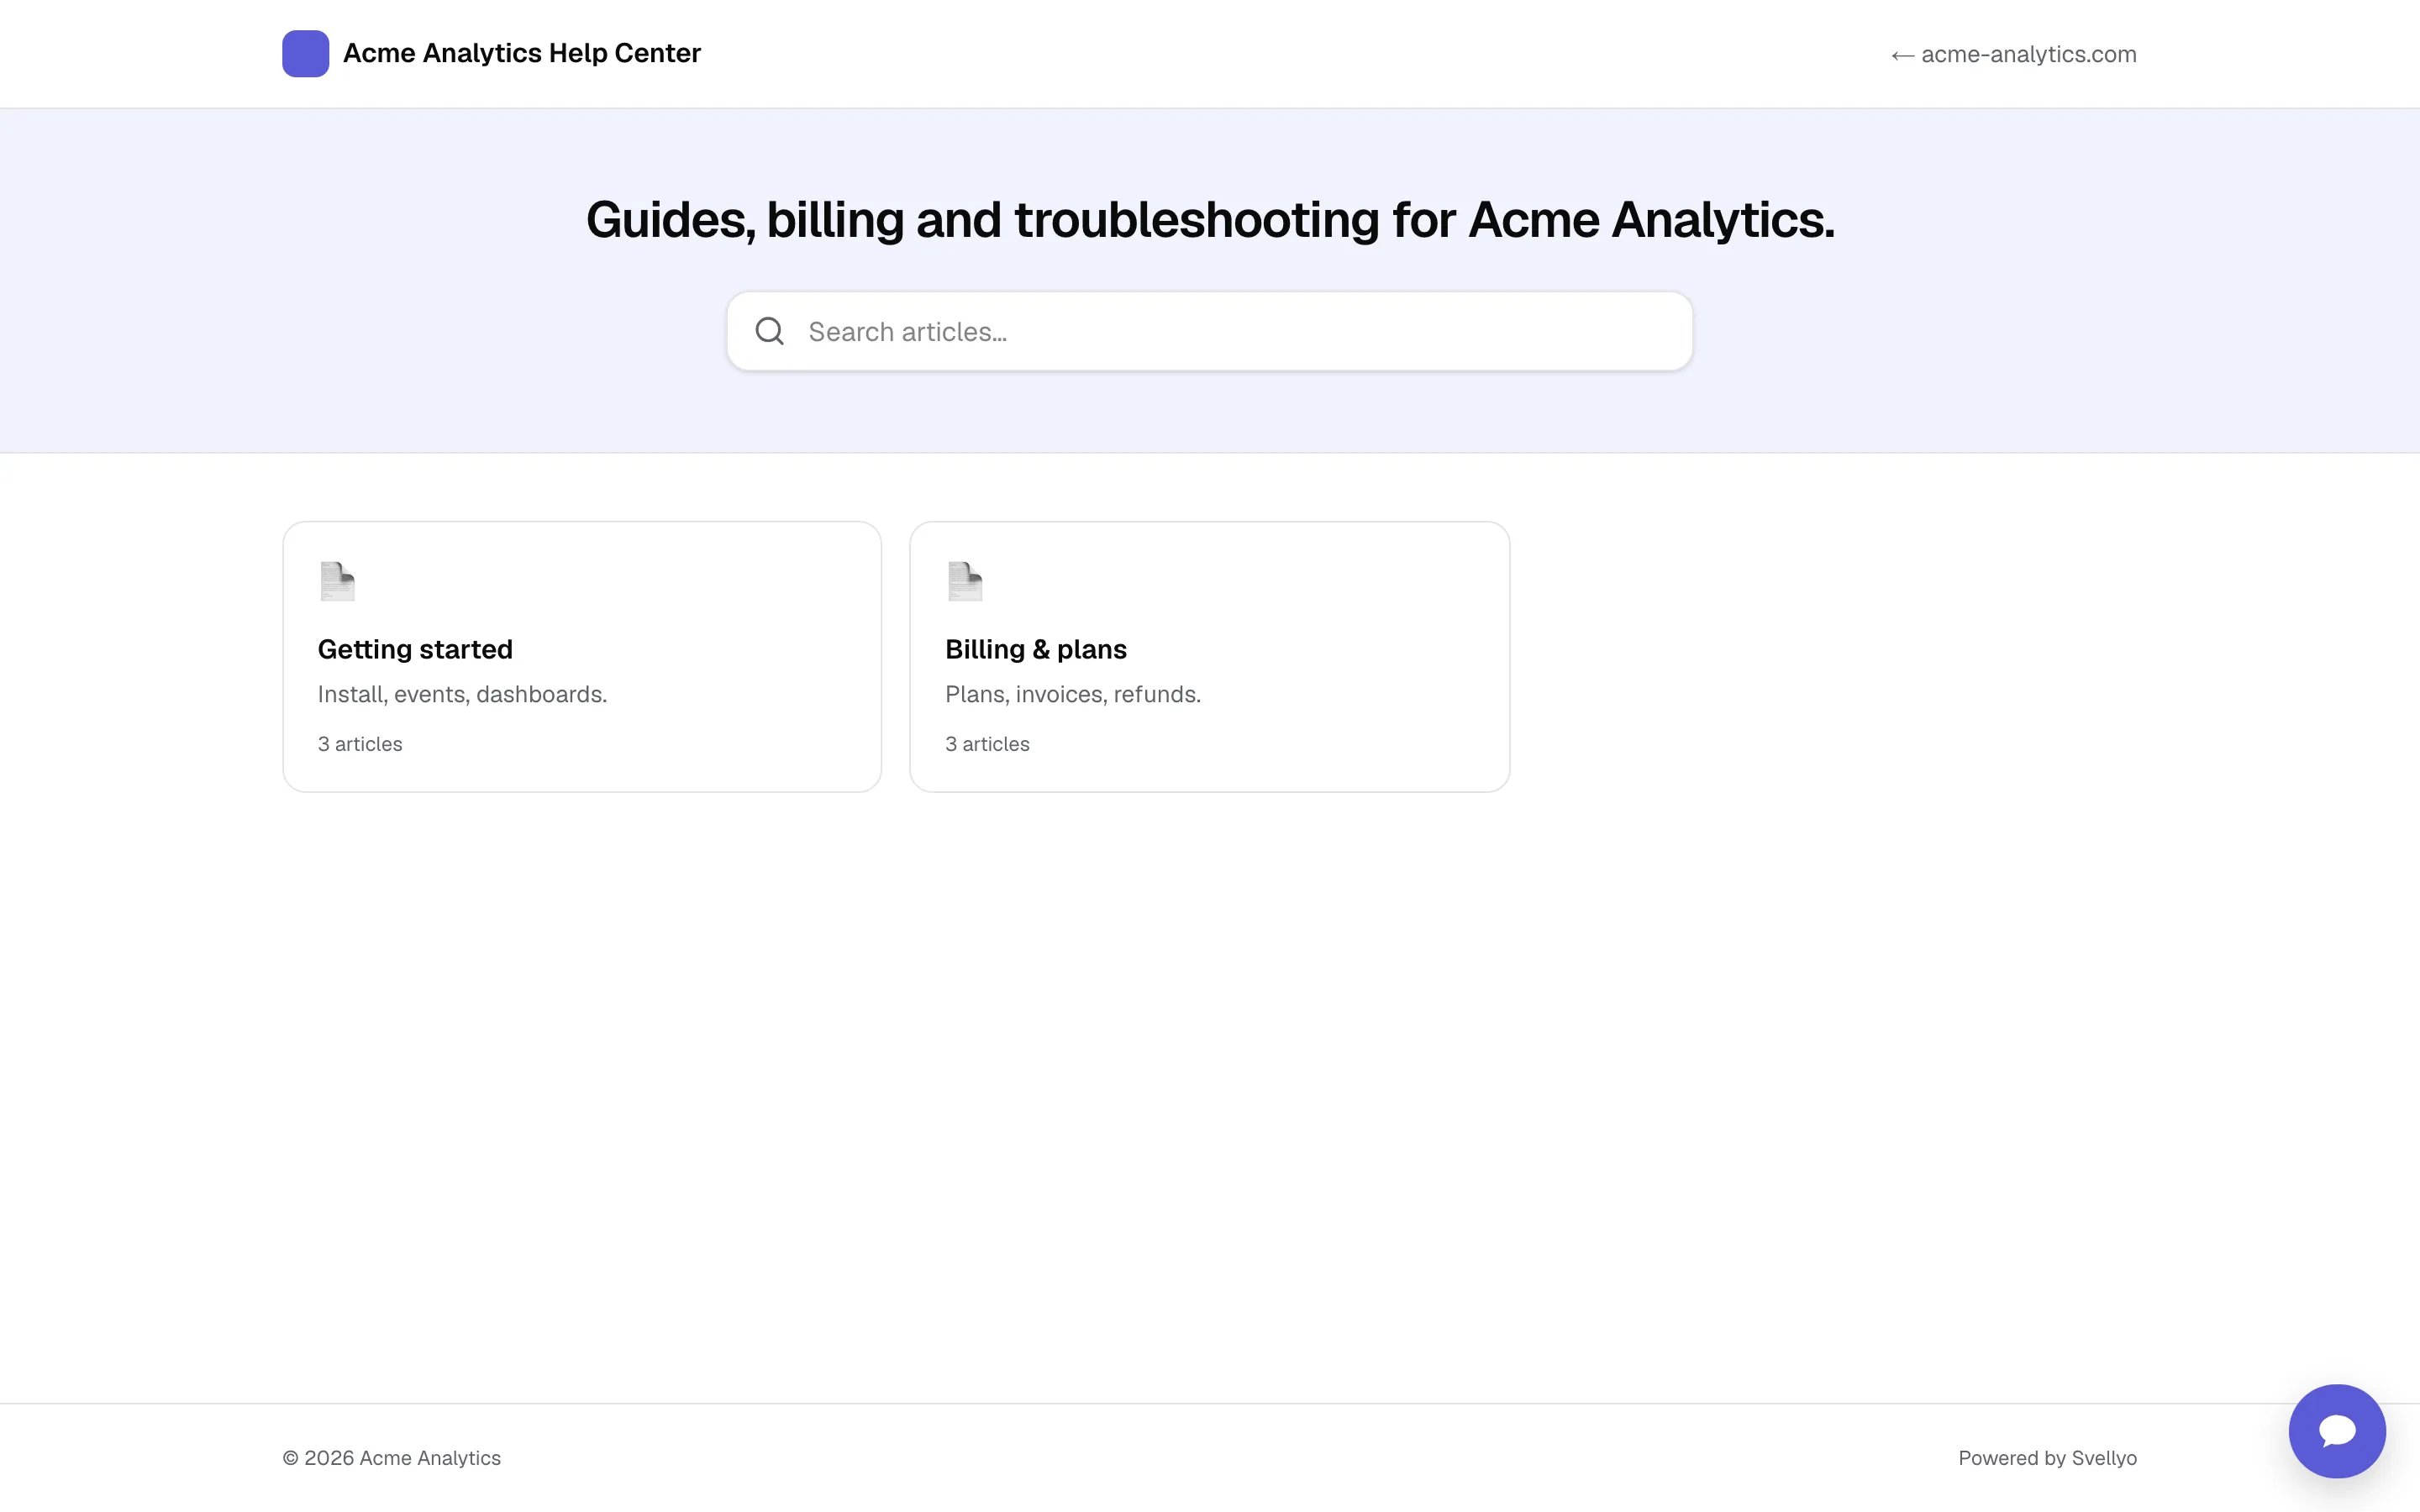Click the purple Acme Analytics logo square

tap(305, 53)
